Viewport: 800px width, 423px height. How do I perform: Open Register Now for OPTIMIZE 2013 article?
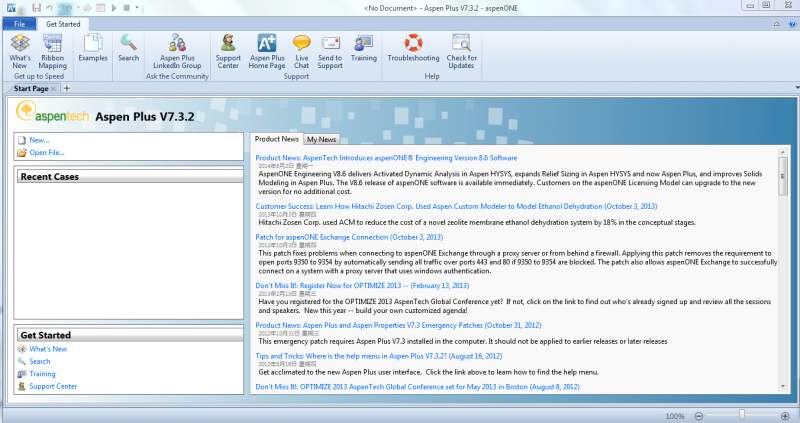(362, 286)
